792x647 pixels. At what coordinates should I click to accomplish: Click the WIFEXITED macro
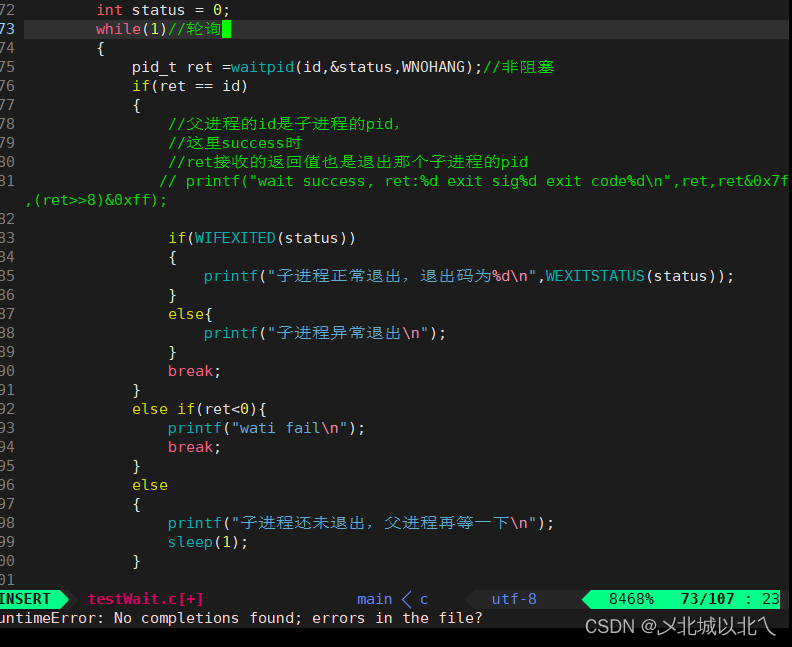(235, 238)
